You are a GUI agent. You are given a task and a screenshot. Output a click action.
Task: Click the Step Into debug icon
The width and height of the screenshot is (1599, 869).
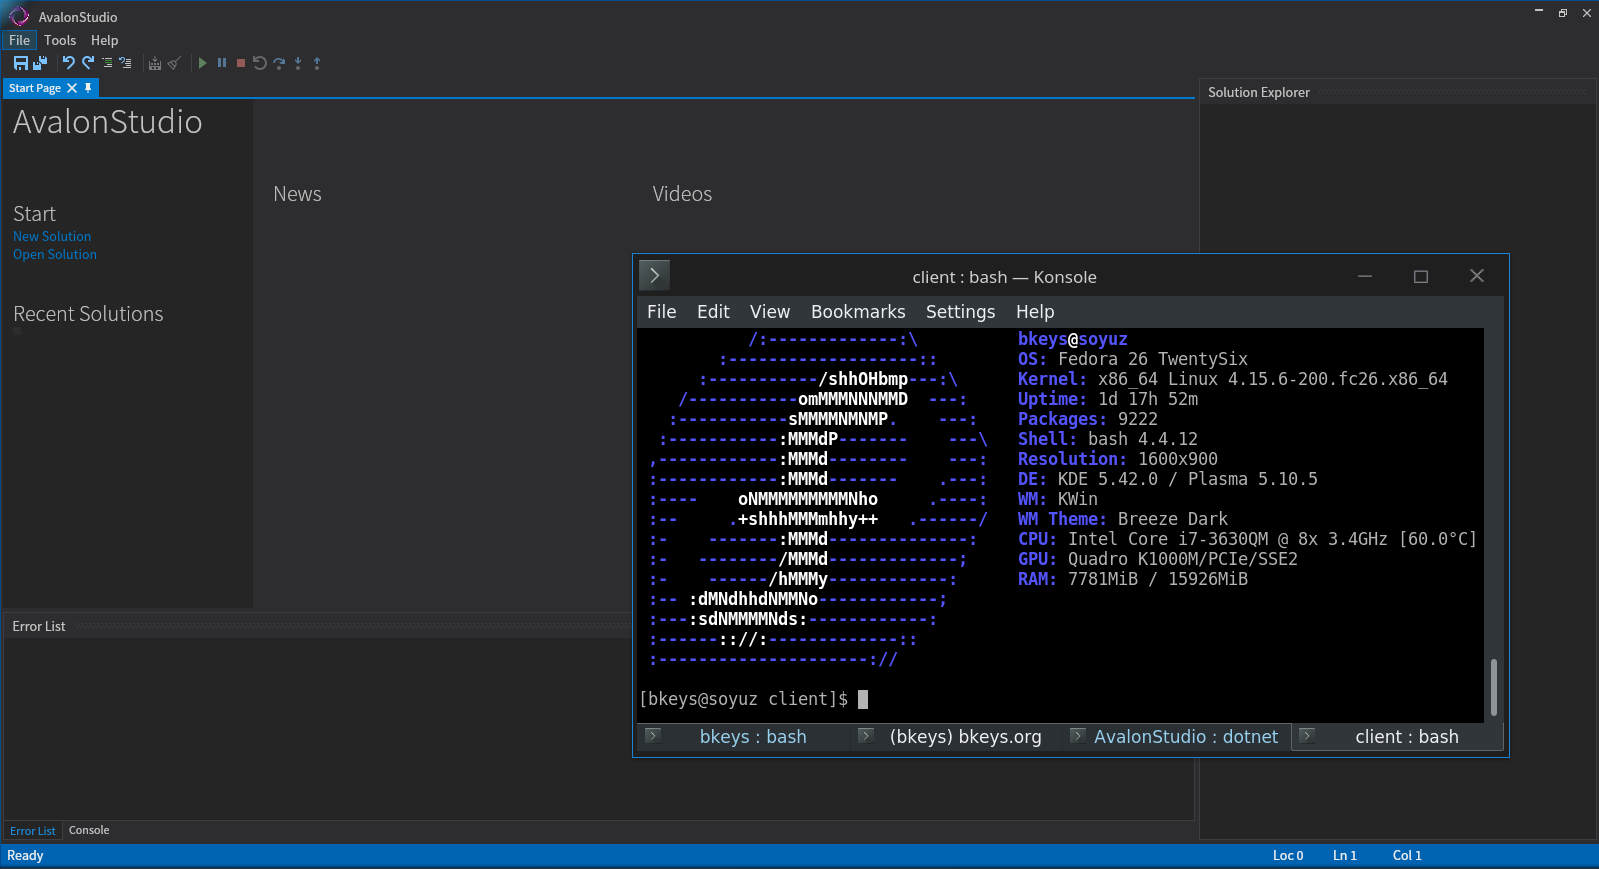point(298,63)
